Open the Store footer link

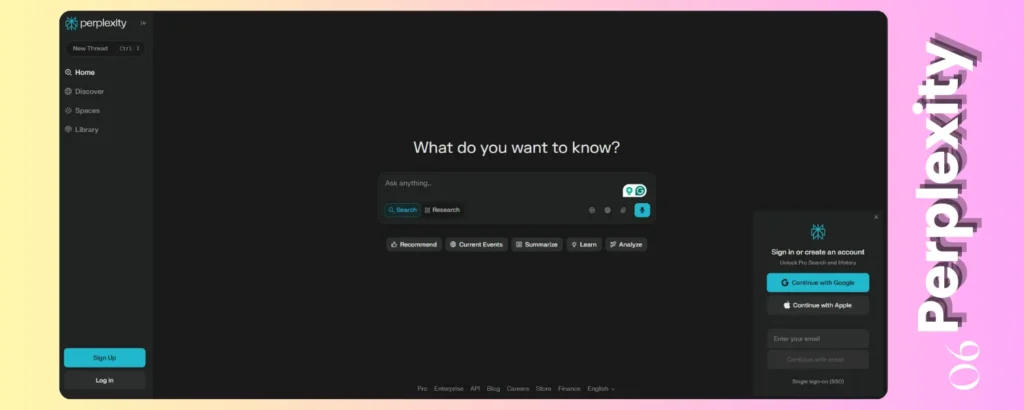click(543, 388)
